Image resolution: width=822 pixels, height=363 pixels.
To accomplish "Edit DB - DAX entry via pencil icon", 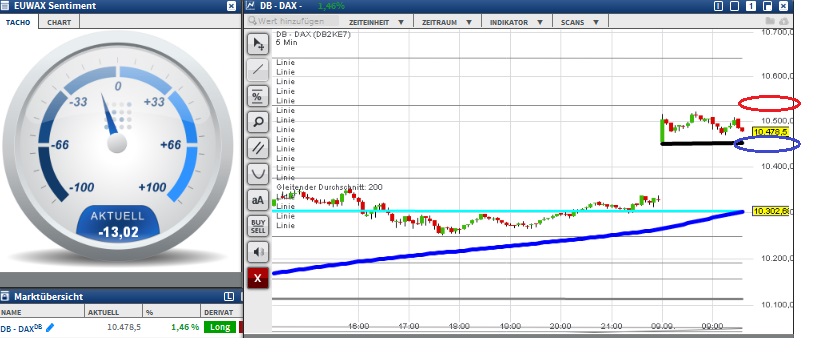I will [50, 327].
